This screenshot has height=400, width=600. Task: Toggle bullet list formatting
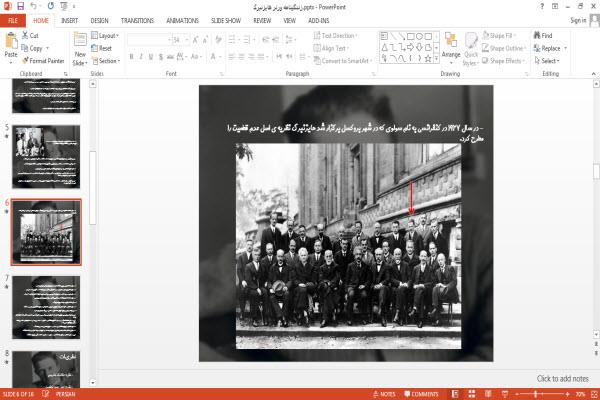tap(234, 39)
